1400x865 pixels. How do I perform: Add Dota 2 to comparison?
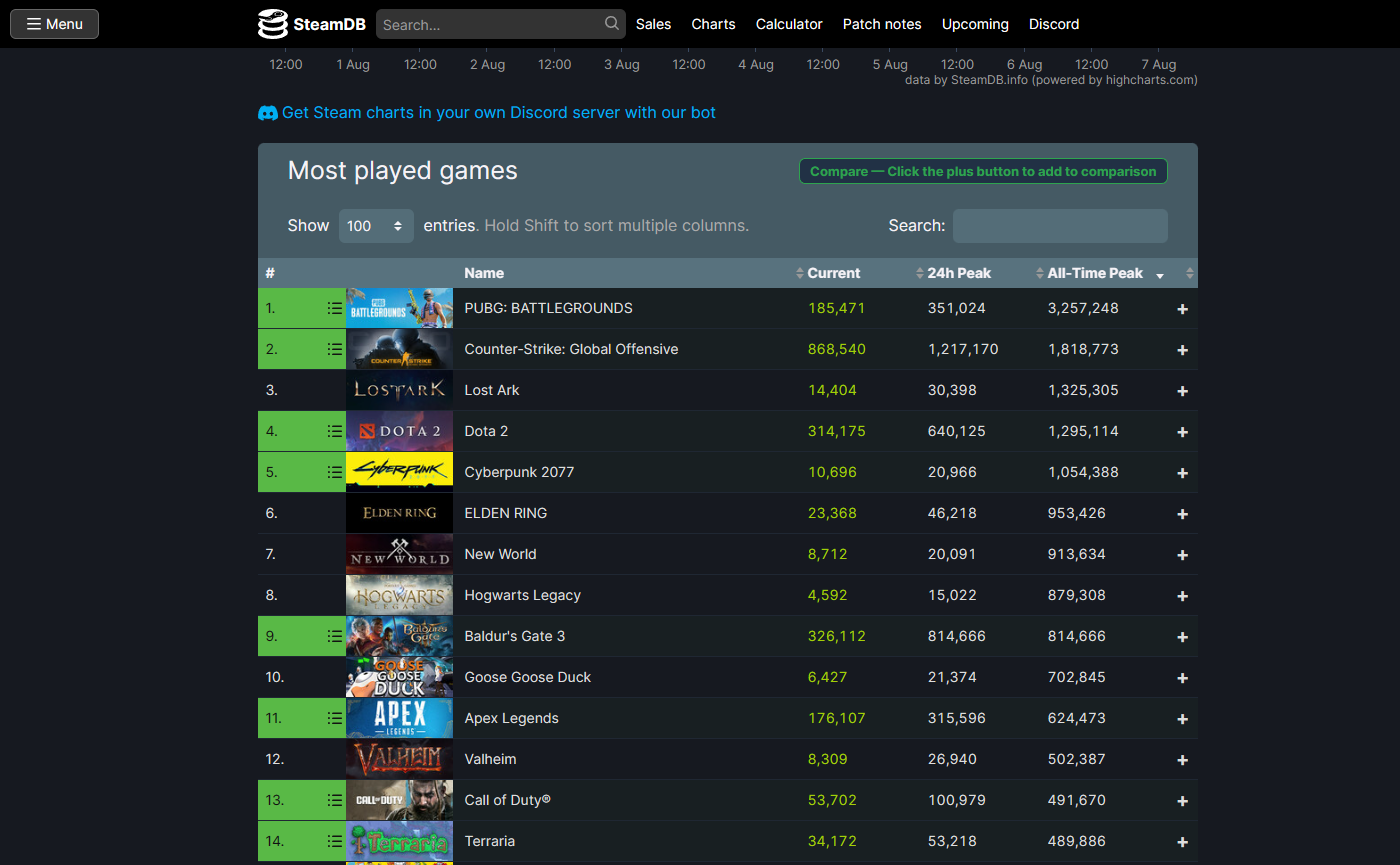1182,432
